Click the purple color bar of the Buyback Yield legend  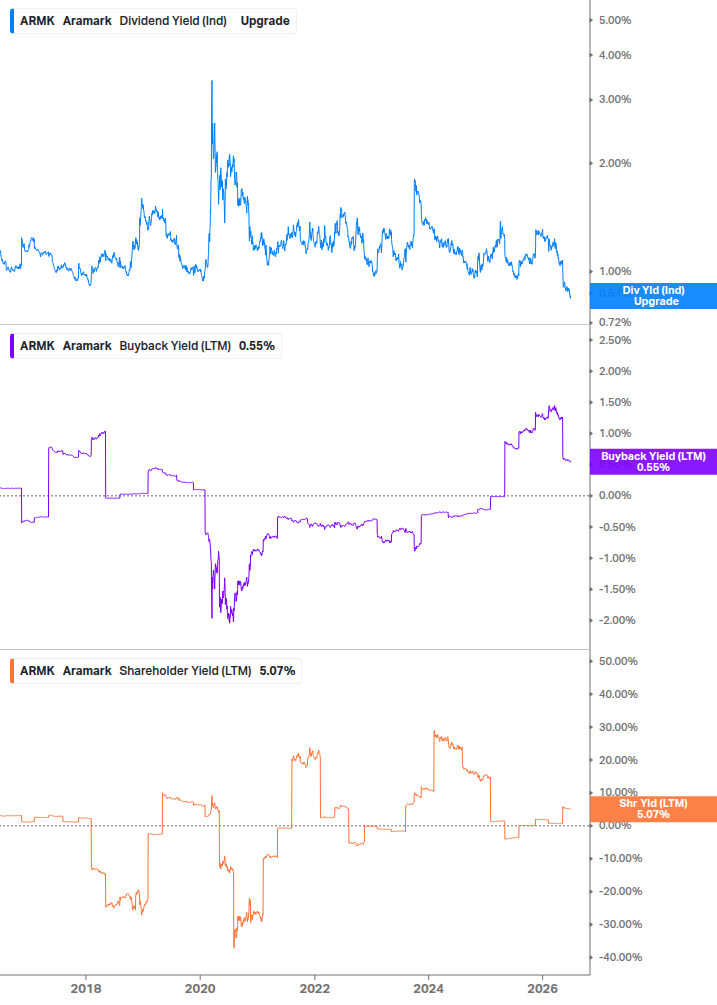tap(12, 346)
